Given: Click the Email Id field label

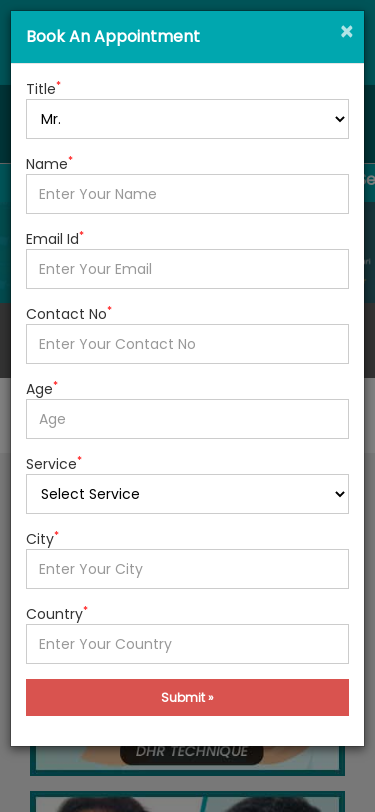Looking at the screenshot, I should point(52,239).
